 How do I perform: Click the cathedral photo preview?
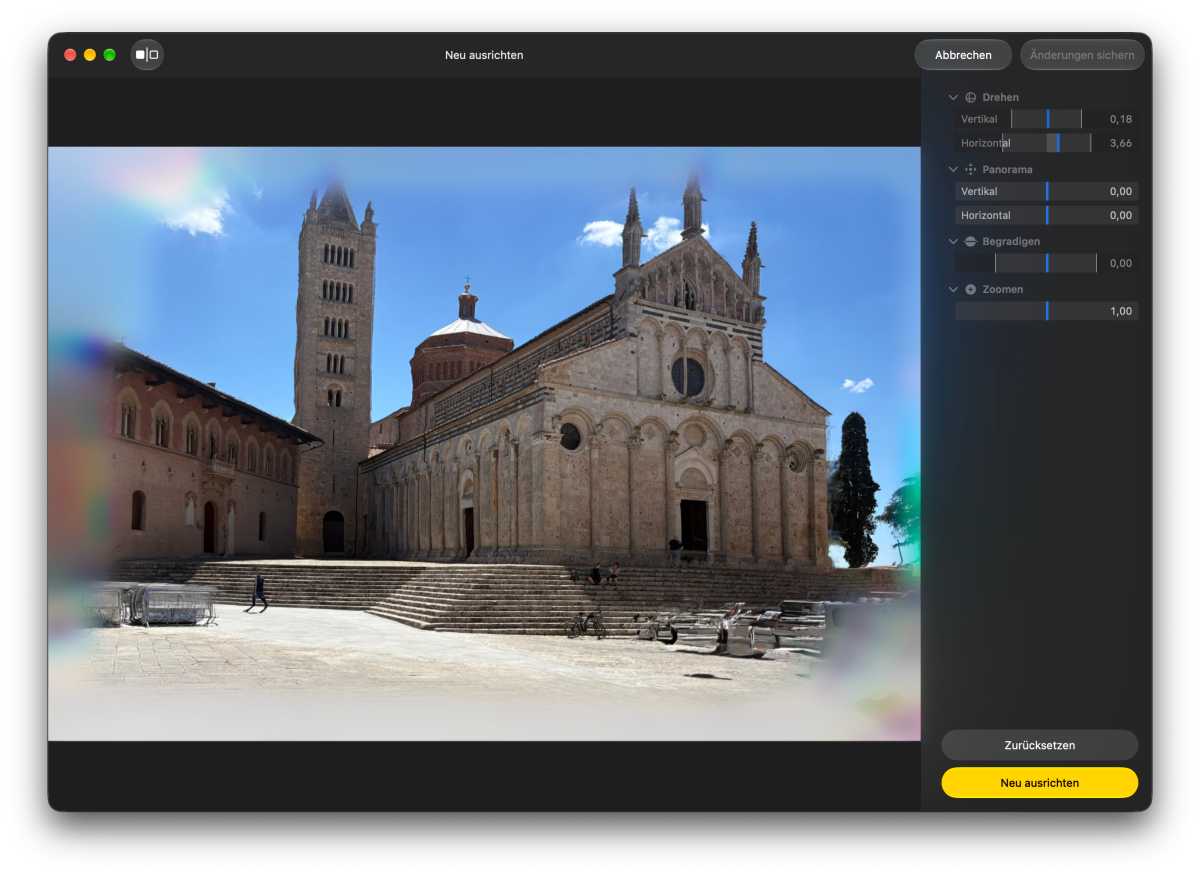point(484,444)
